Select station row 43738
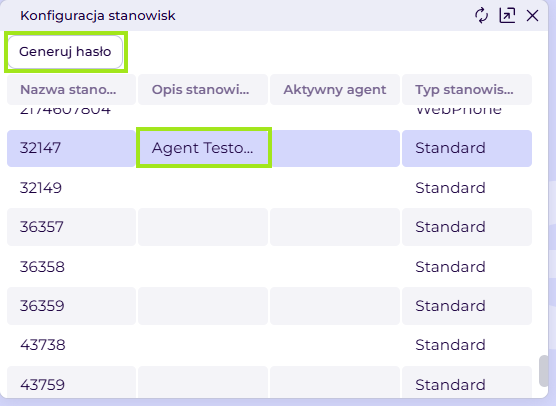Screen dimensions: 556x406 click(269, 345)
